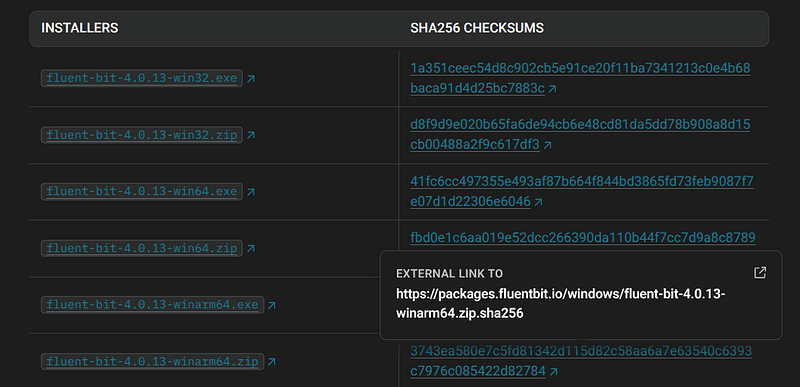
Task: Click arrow icon after checksum ending baca91d4d25bc7883c
Action: point(553,89)
